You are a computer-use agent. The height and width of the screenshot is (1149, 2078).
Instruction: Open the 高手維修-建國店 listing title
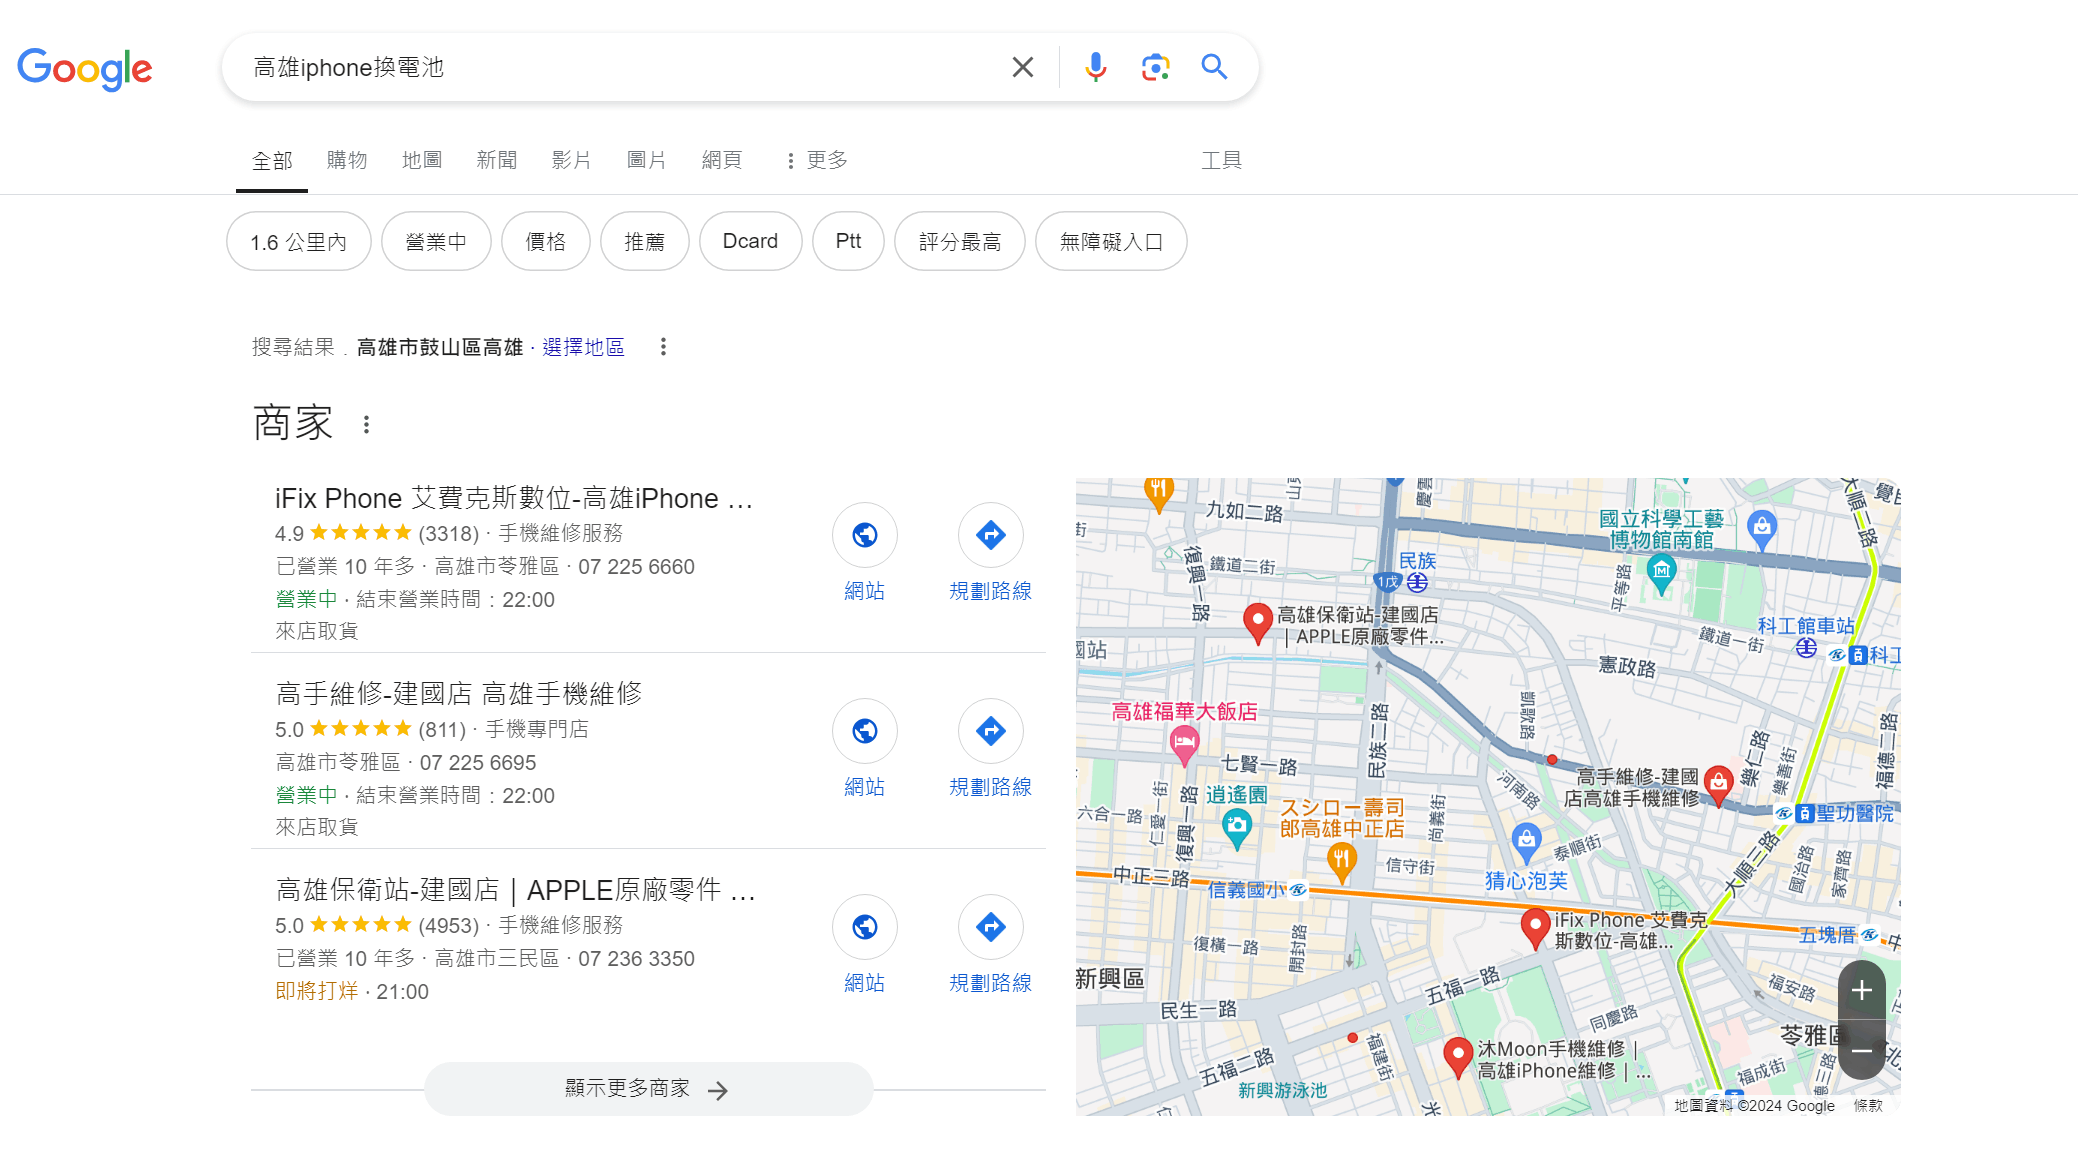tap(459, 693)
